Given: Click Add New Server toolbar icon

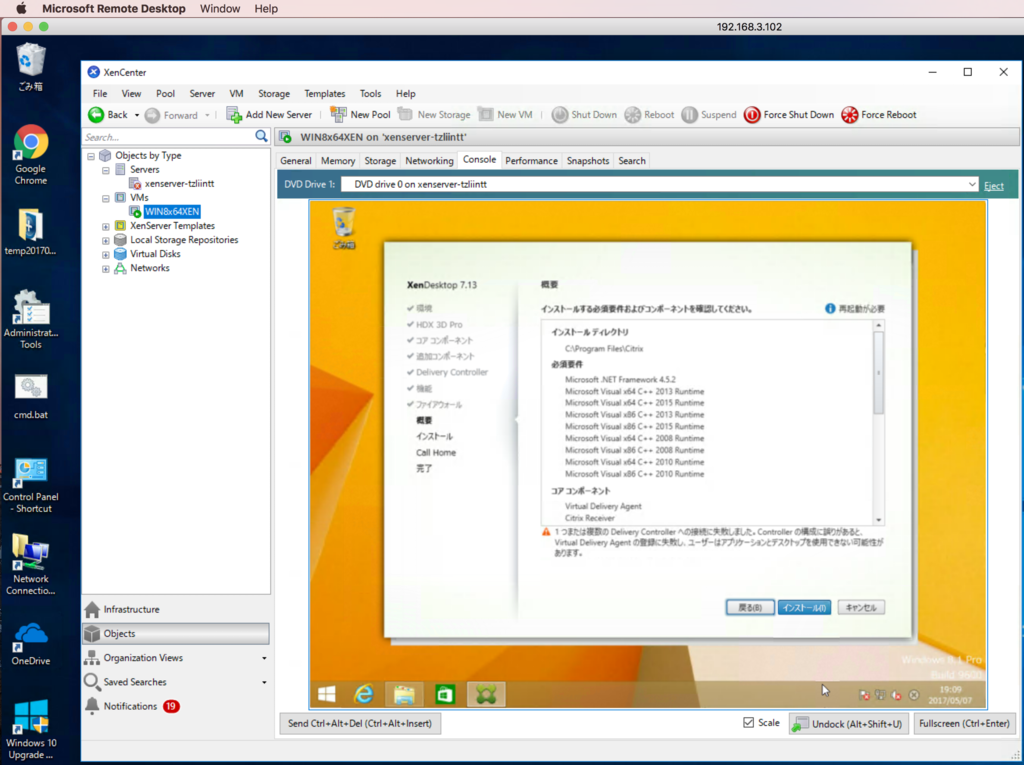Looking at the screenshot, I should tap(234, 115).
